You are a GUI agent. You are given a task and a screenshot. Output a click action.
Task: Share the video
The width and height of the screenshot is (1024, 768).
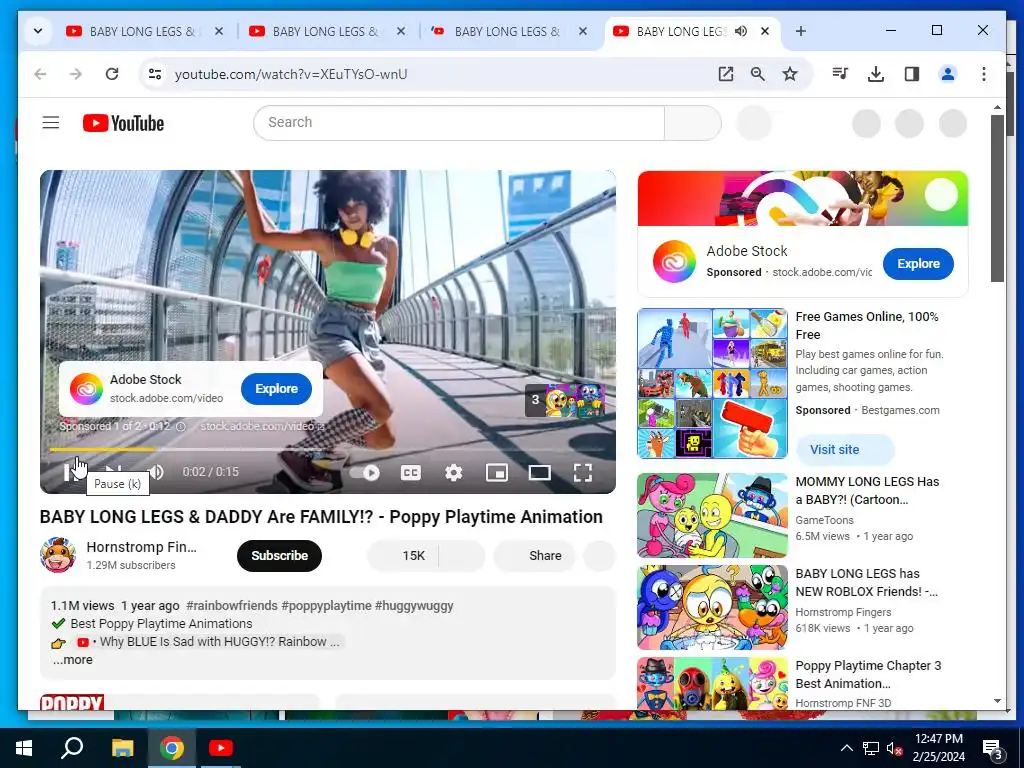(535, 556)
